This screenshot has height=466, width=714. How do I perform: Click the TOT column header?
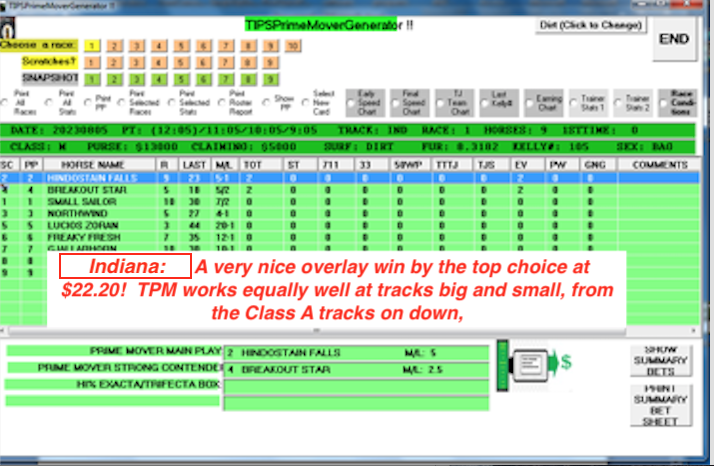pyautogui.click(x=261, y=165)
